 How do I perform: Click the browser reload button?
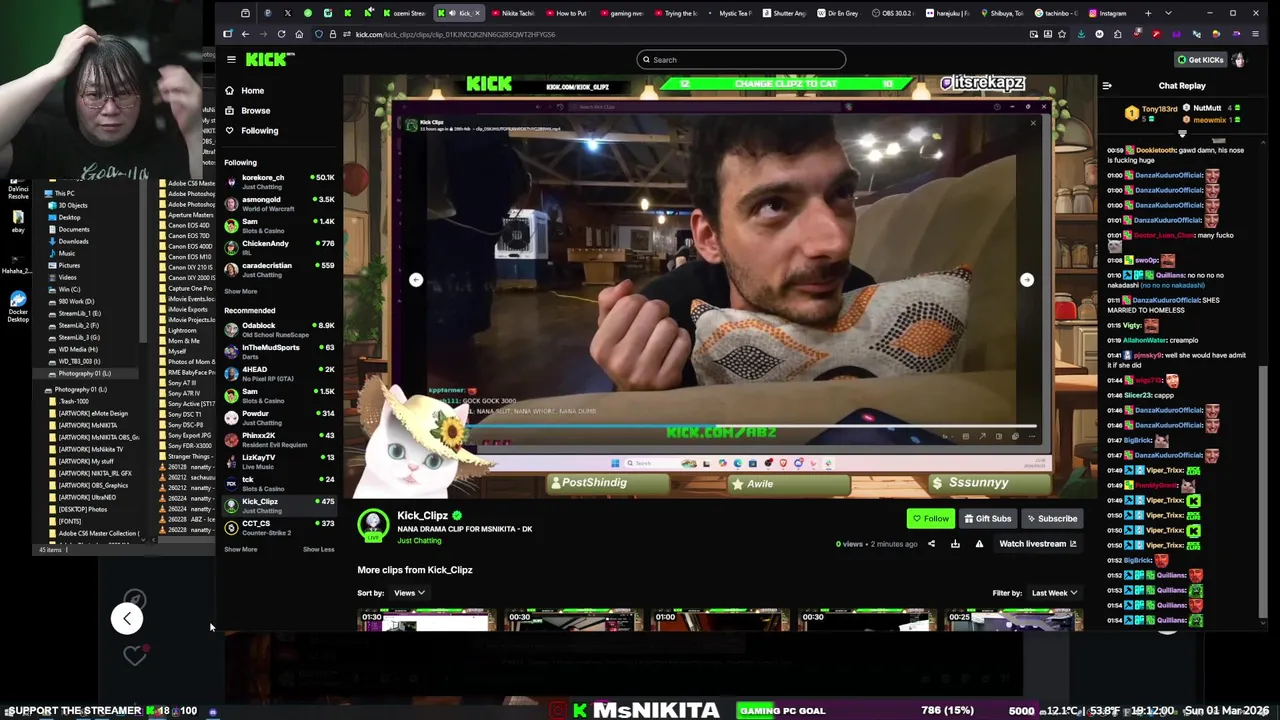[281, 34]
